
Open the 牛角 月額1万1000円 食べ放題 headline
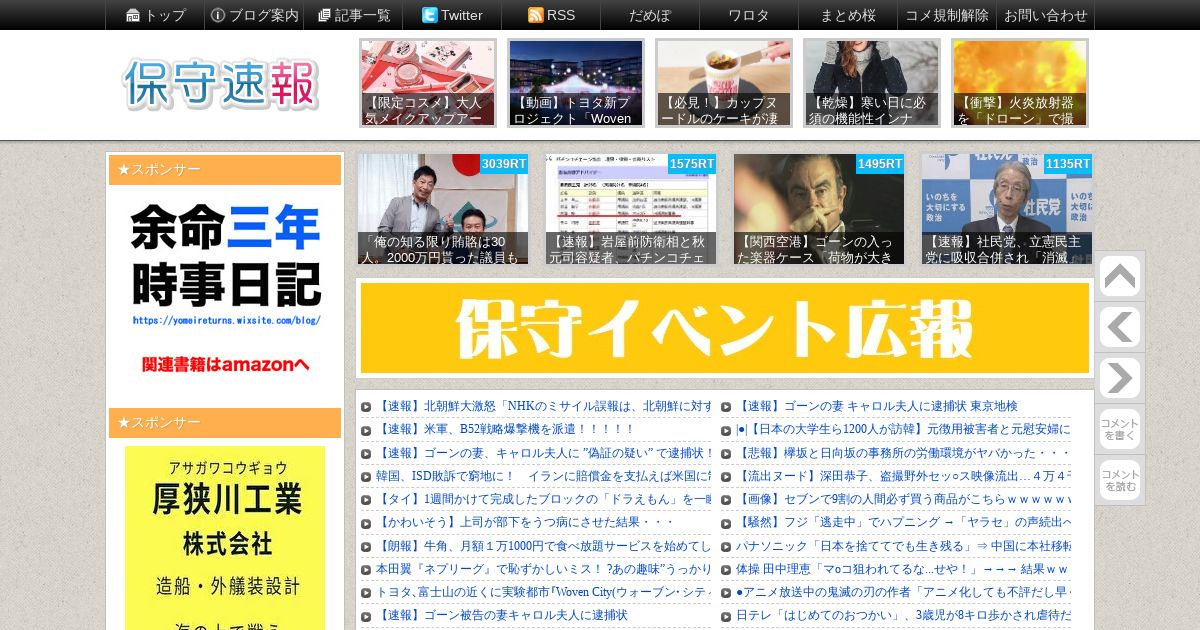point(543,546)
